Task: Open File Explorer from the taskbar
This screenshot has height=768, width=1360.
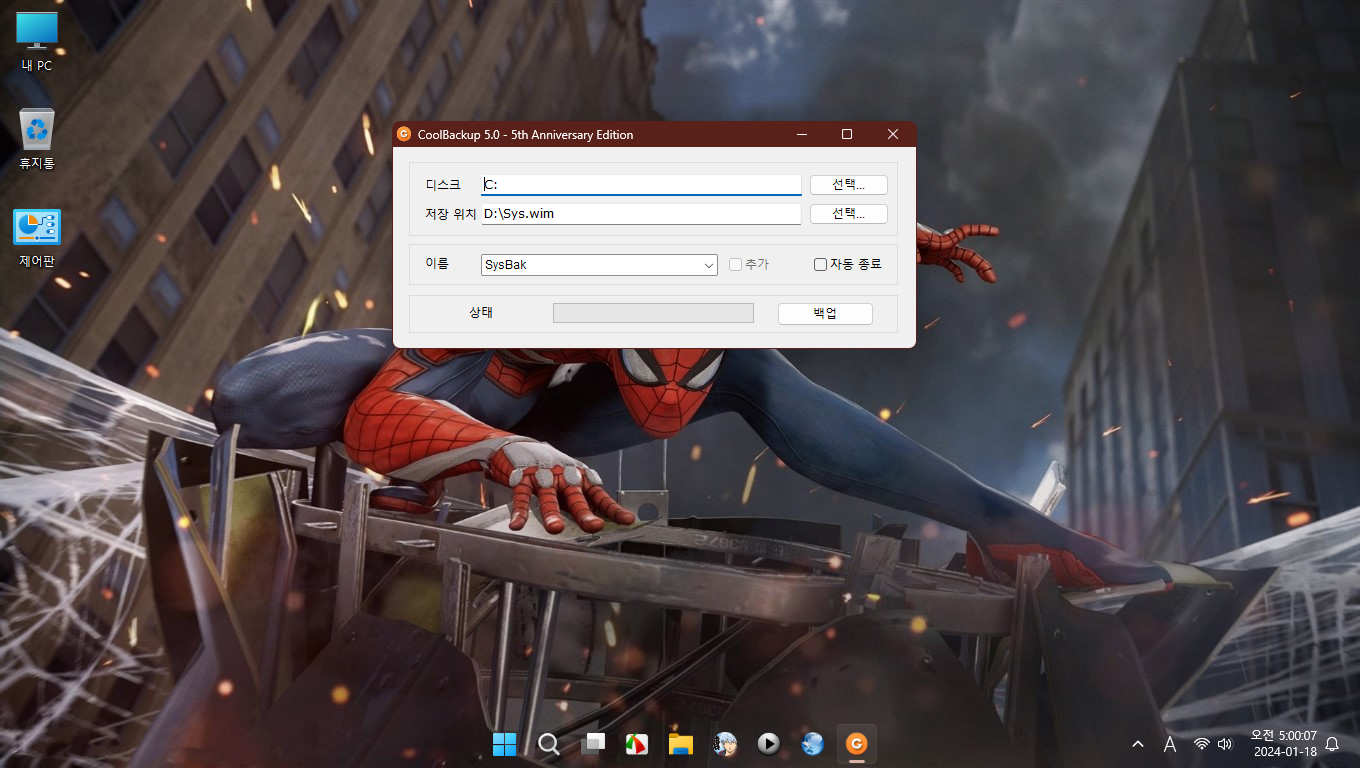Action: tap(681, 744)
